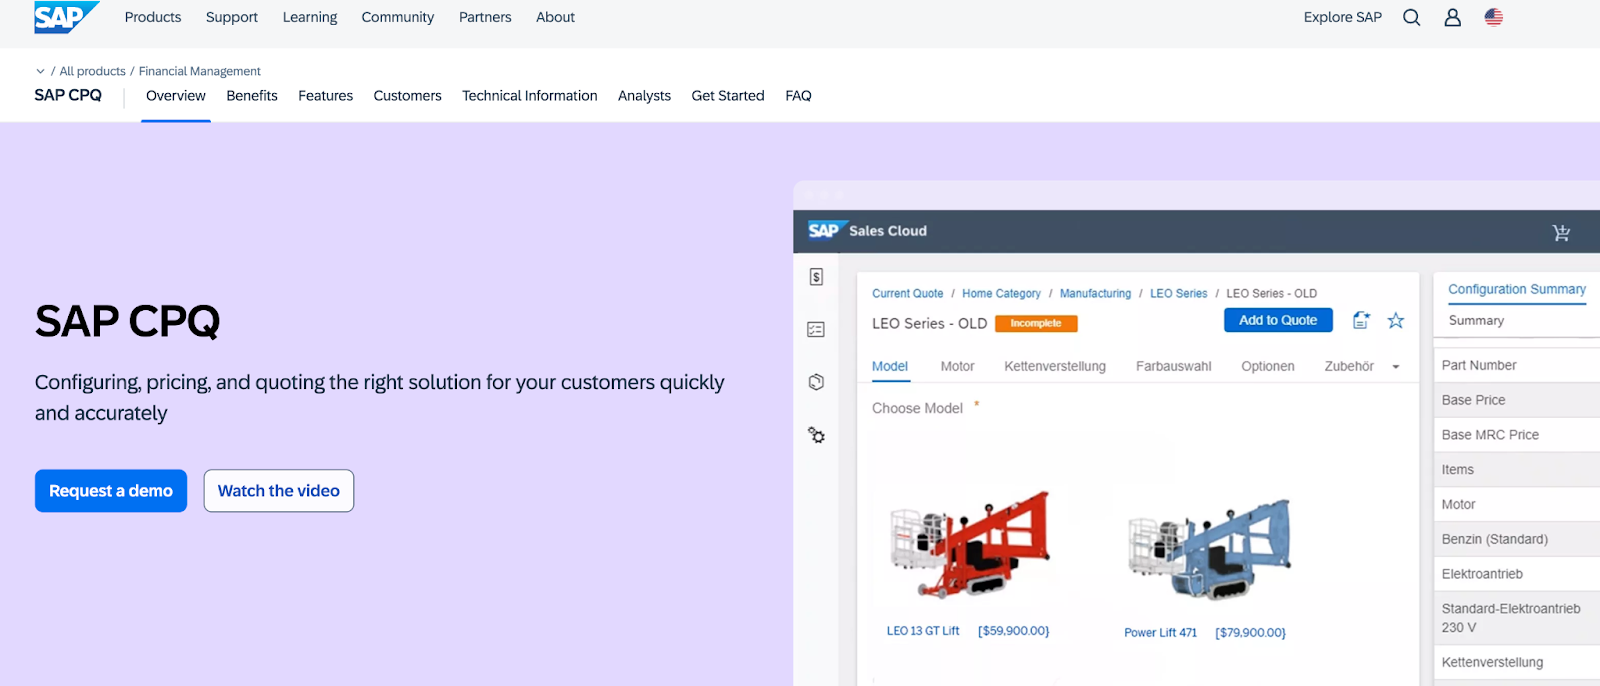Expand the tab overflow arrow after Zubehör

[1395, 367]
